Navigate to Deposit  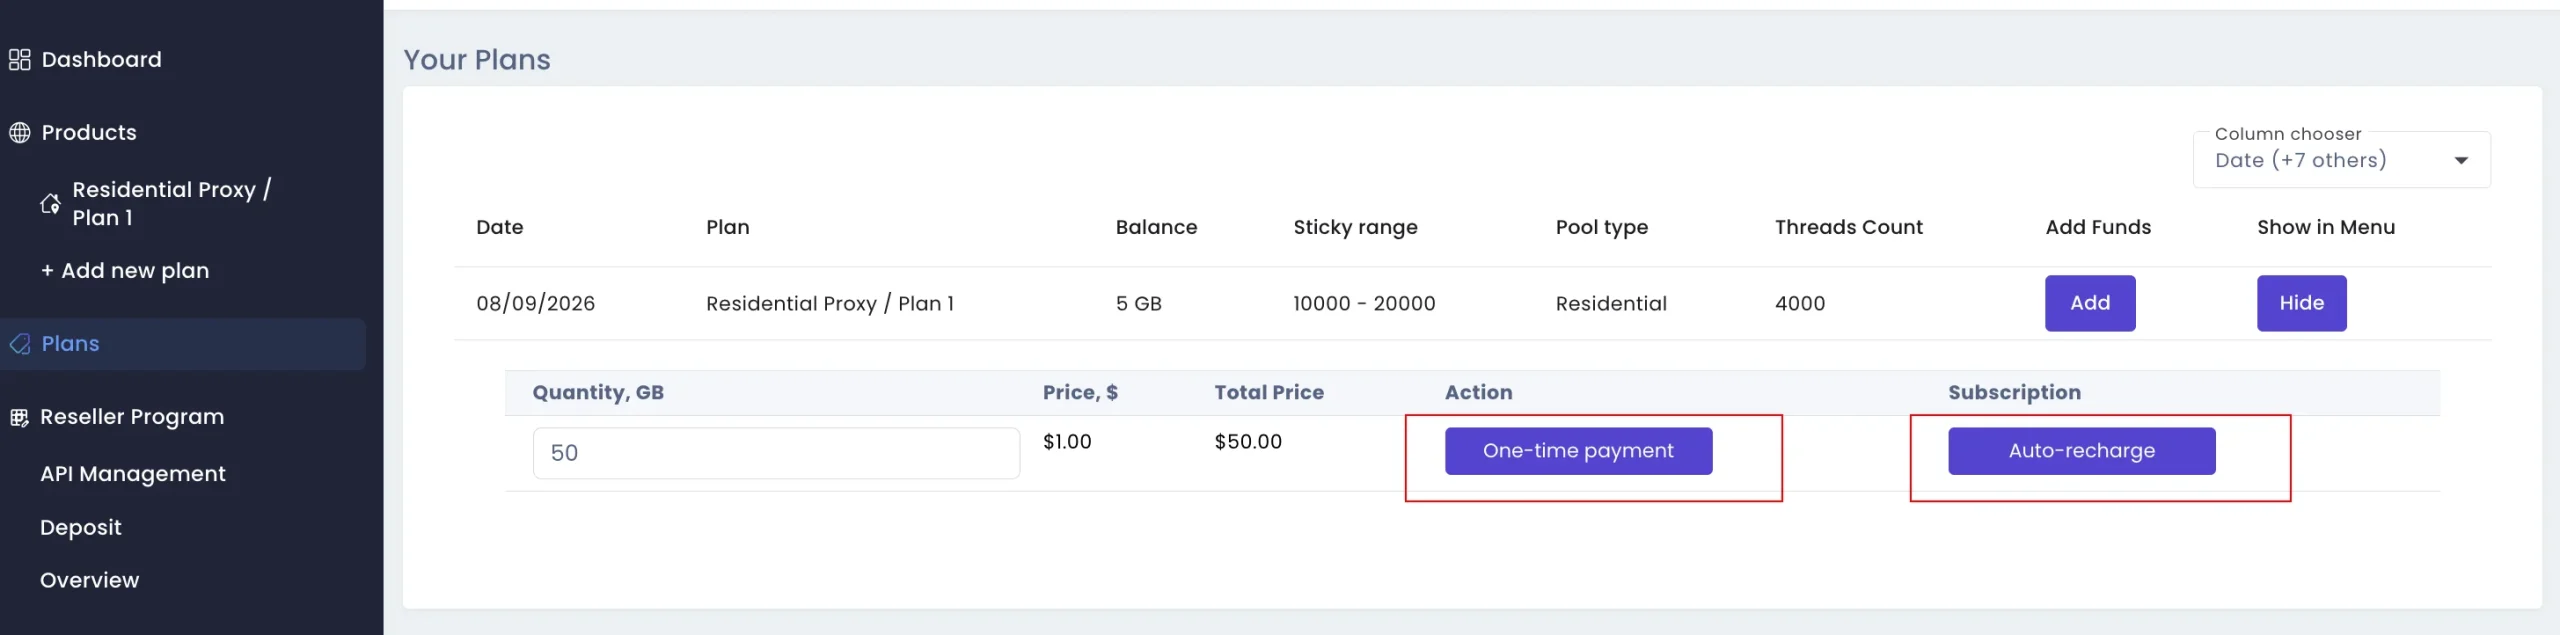pos(81,528)
